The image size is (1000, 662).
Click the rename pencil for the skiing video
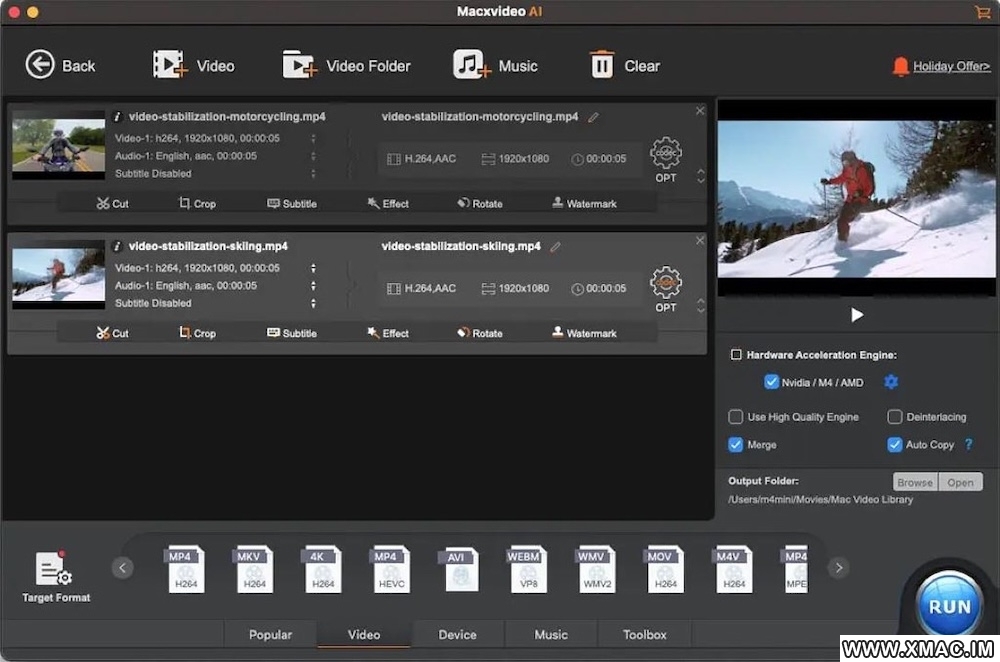tap(555, 247)
